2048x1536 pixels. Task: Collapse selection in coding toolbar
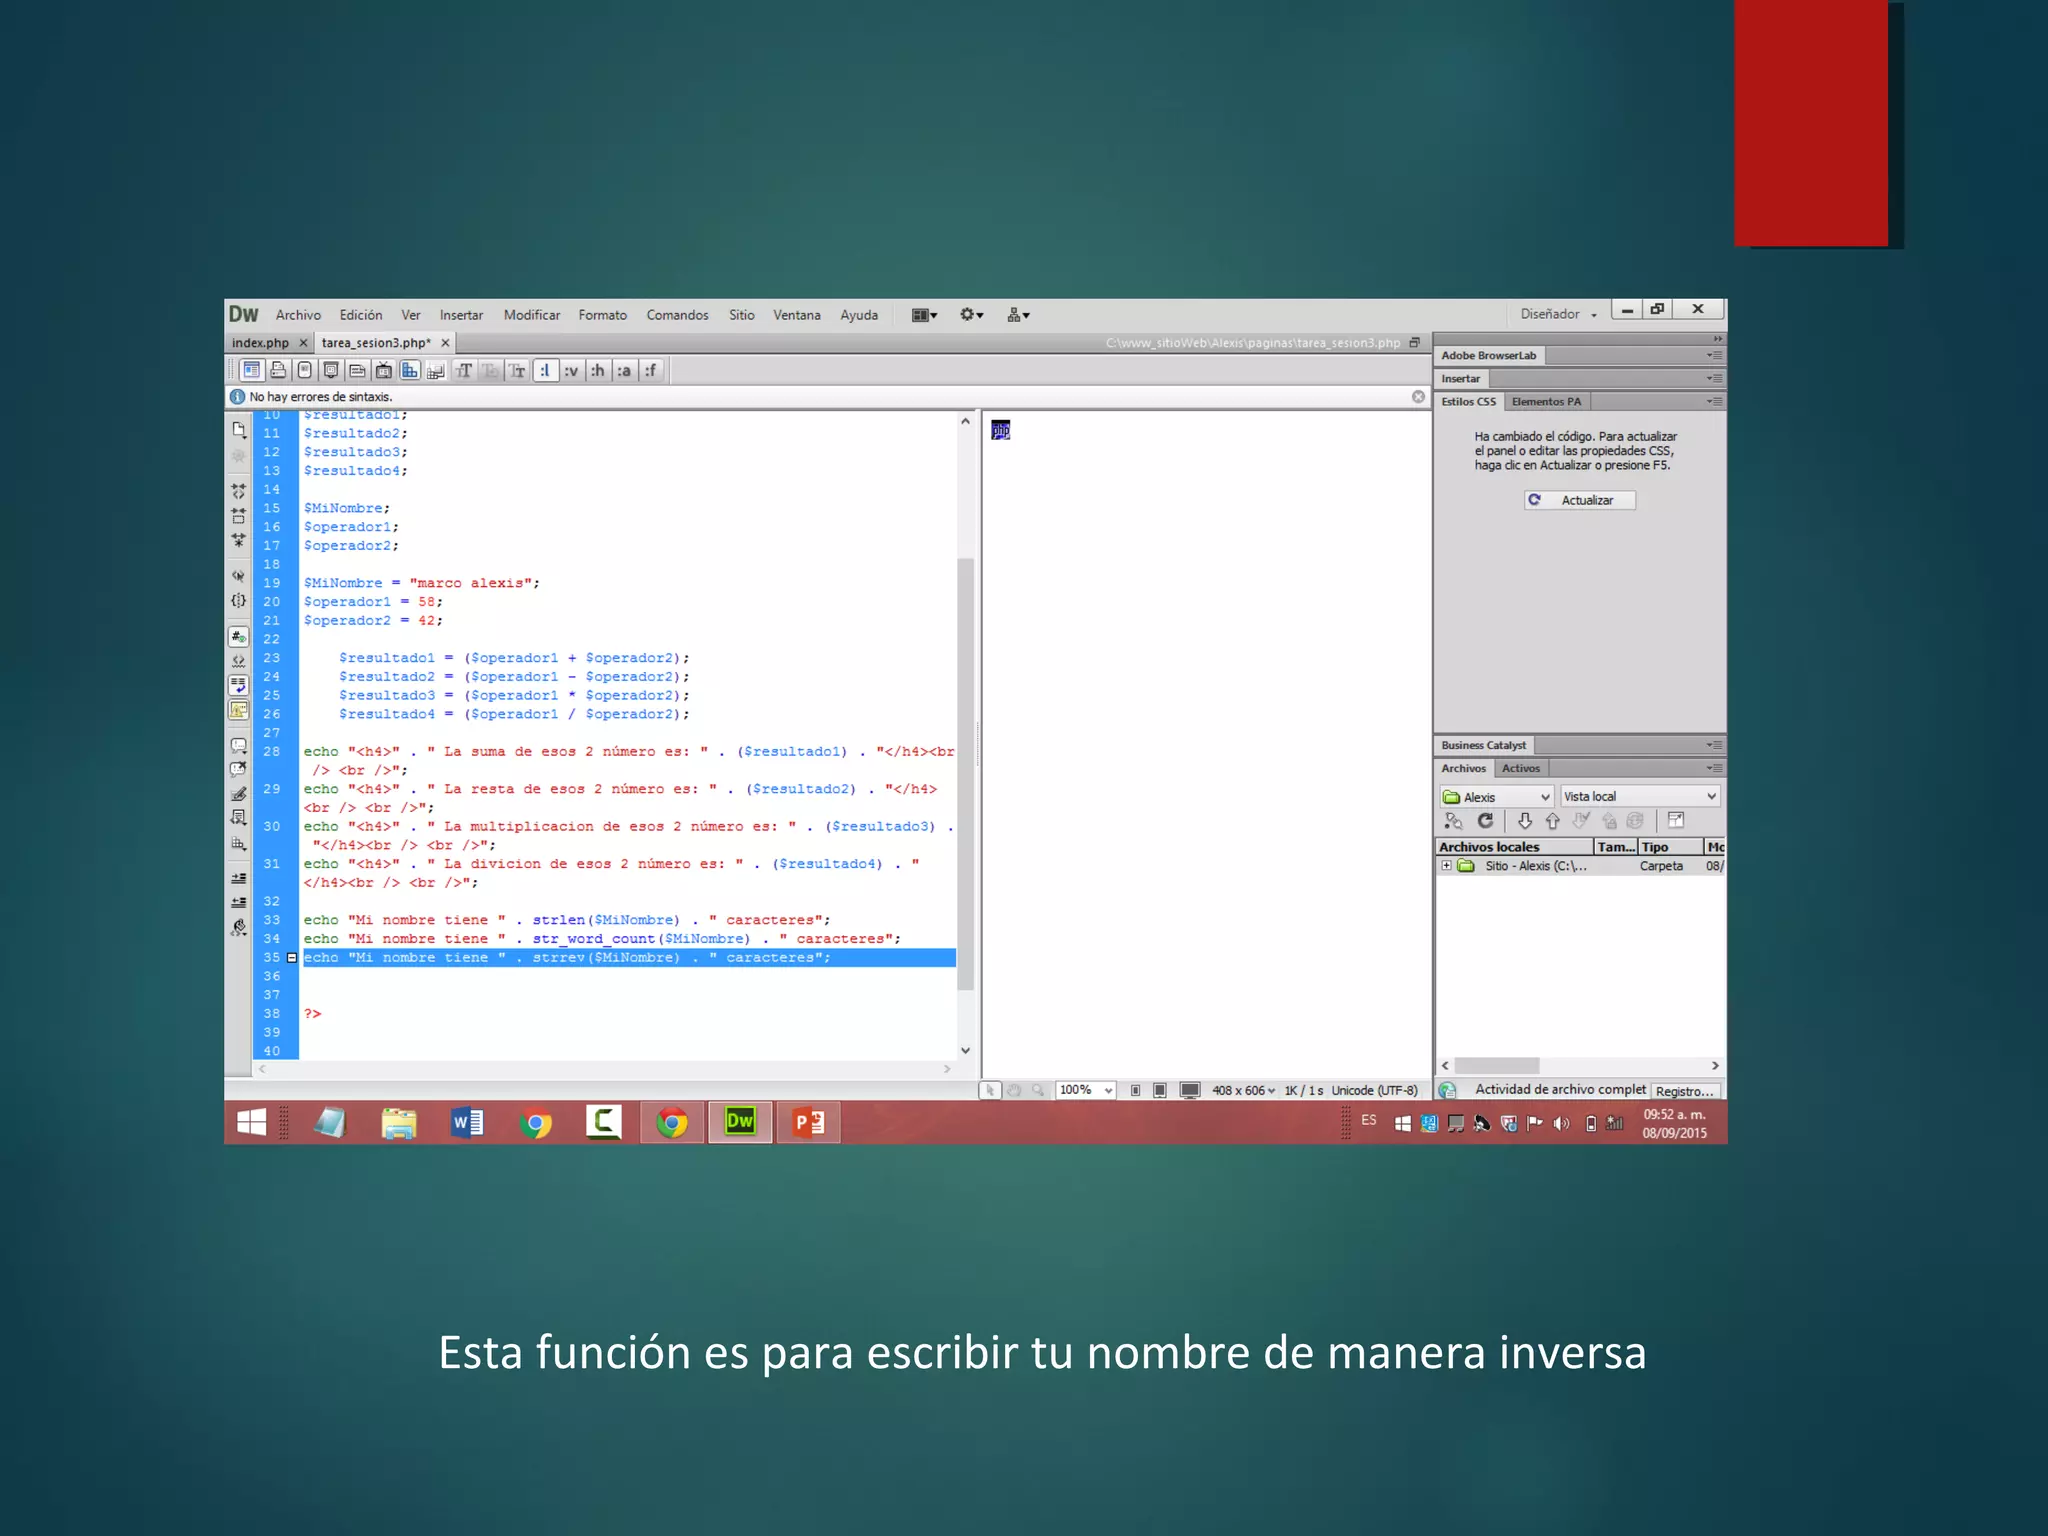pos(239,516)
